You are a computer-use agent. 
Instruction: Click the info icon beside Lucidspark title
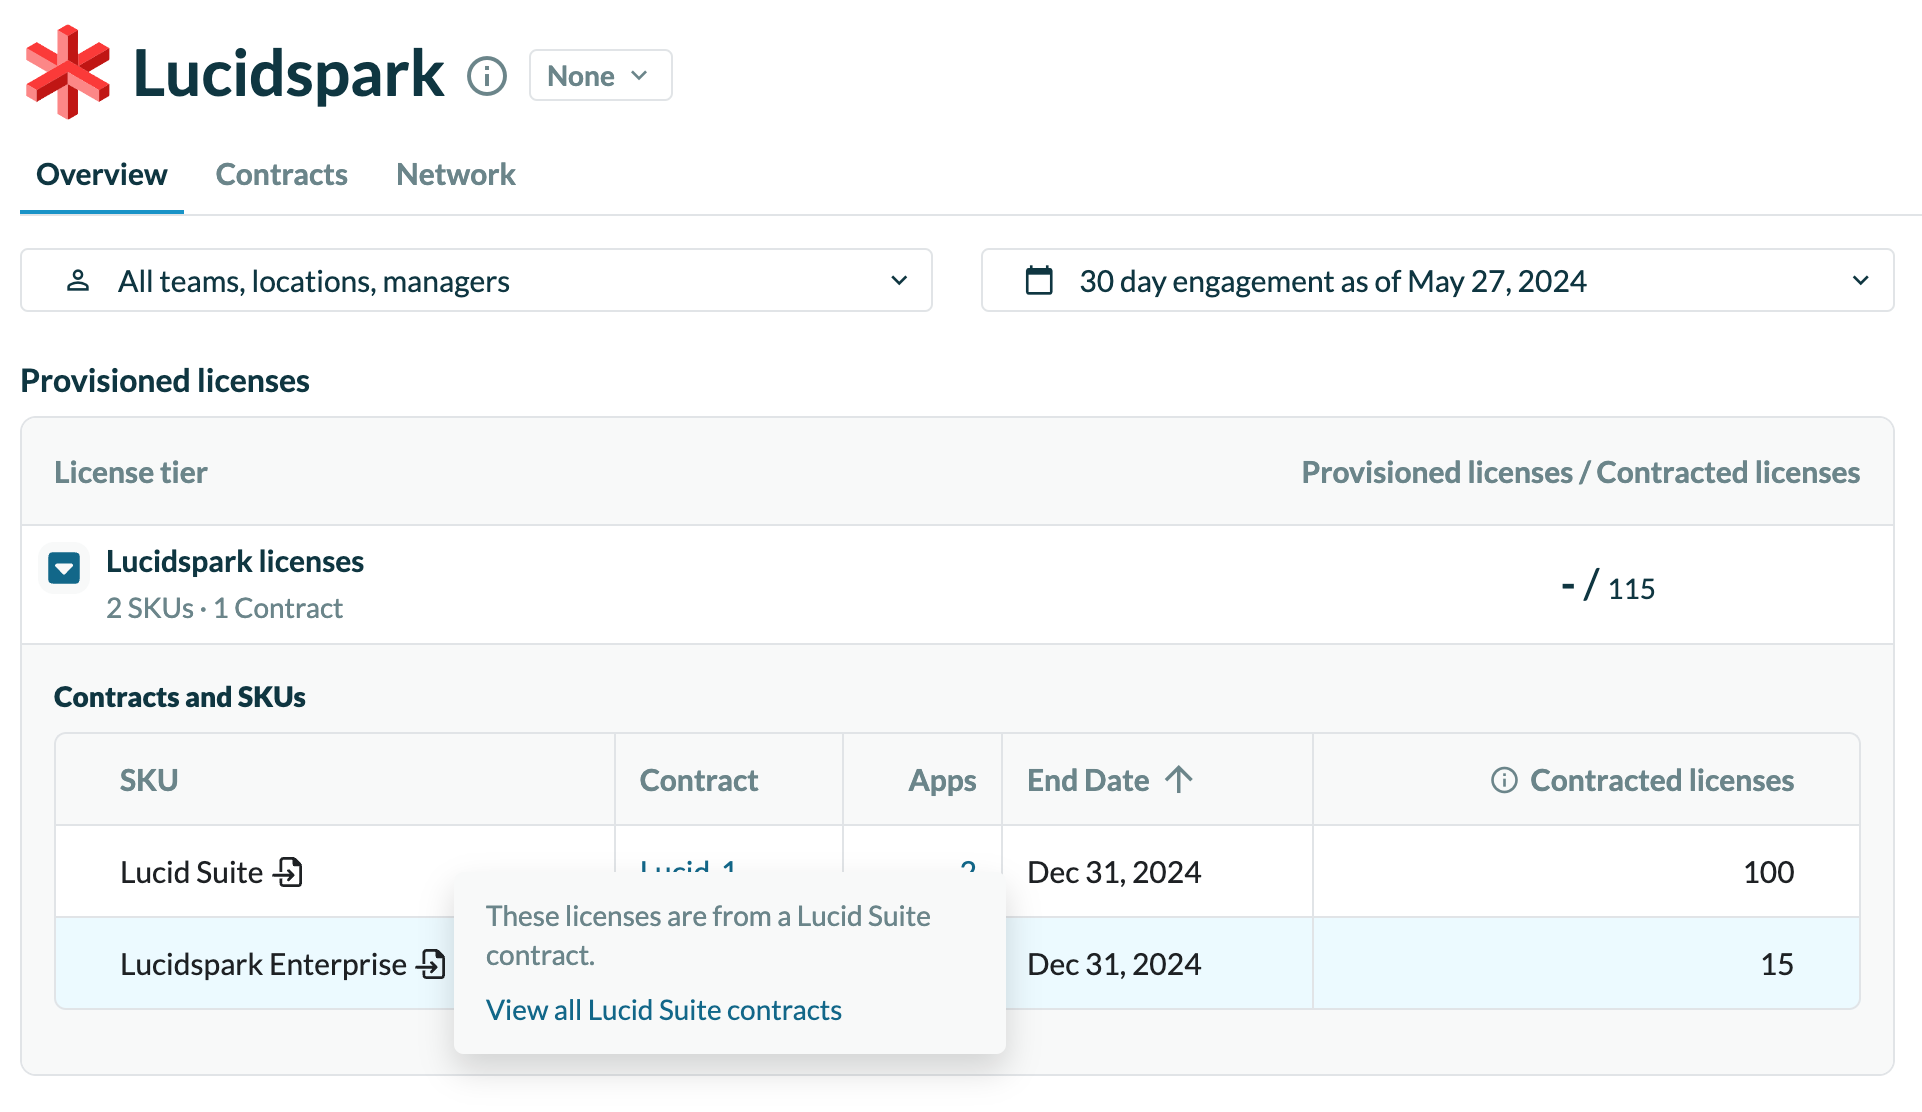click(487, 76)
